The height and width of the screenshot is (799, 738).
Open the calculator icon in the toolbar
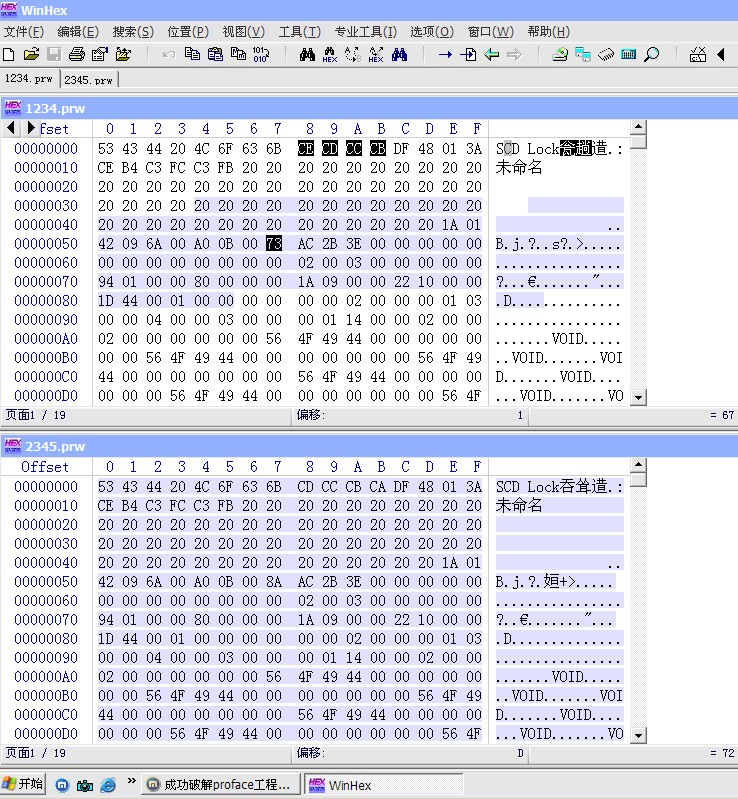[628, 54]
